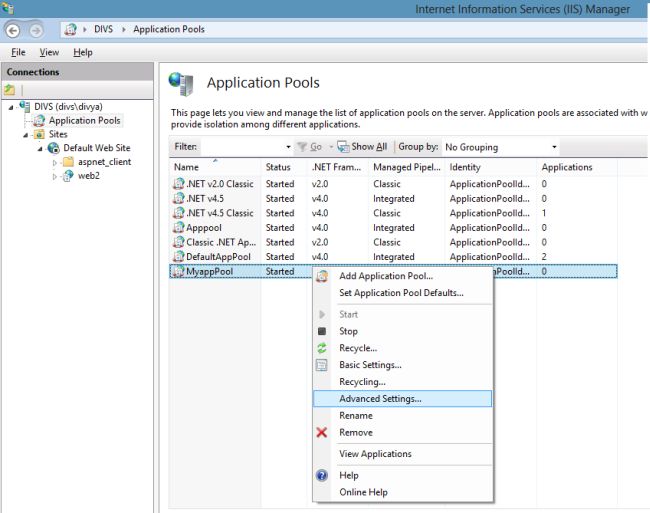Viewport: 650px width, 513px height.
Task: Click v2.0 cell in .NET v2.0 Classic row
Action: [x=320, y=184]
